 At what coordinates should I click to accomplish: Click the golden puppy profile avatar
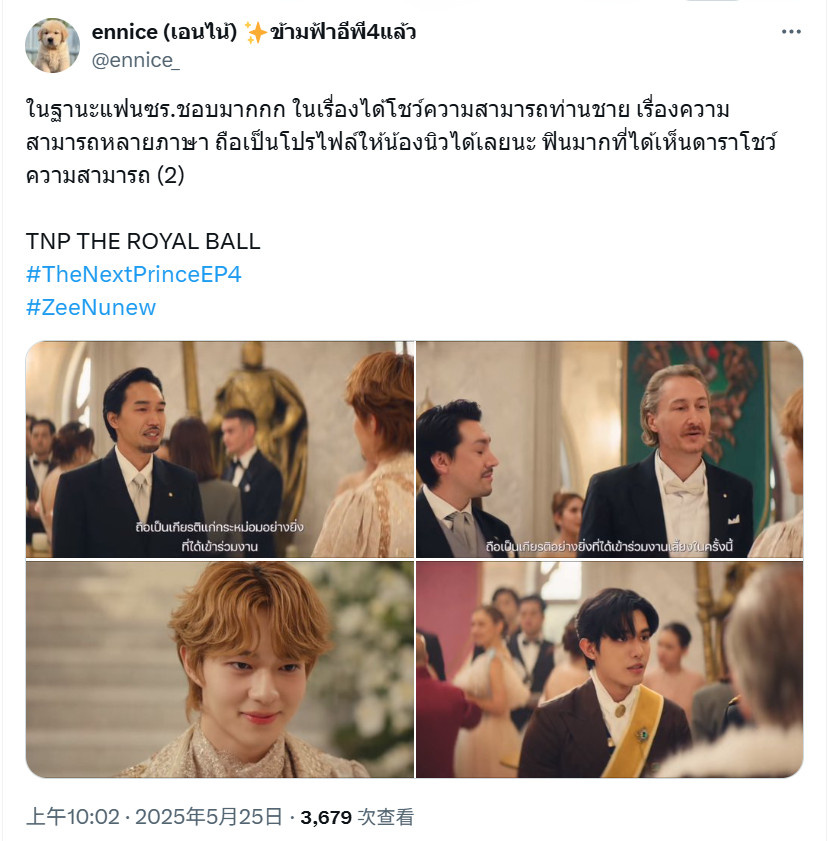53,46
